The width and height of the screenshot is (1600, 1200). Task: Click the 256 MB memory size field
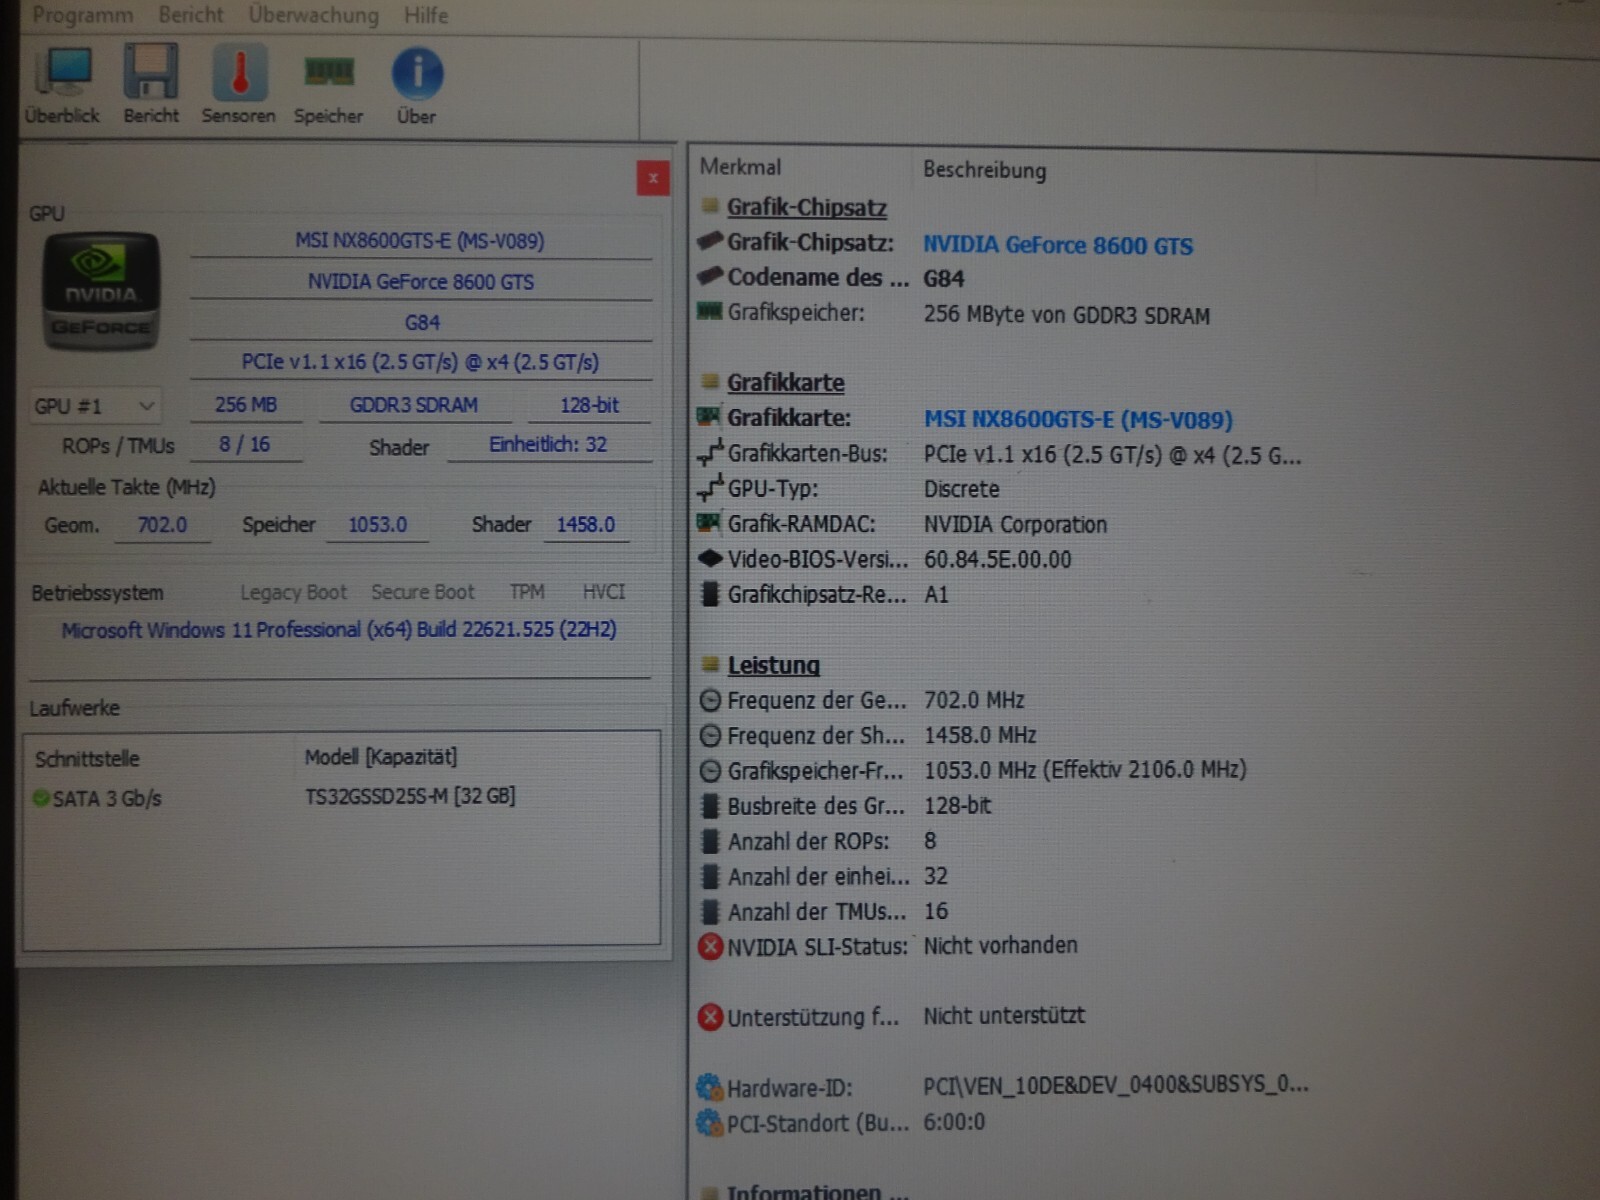click(x=246, y=405)
